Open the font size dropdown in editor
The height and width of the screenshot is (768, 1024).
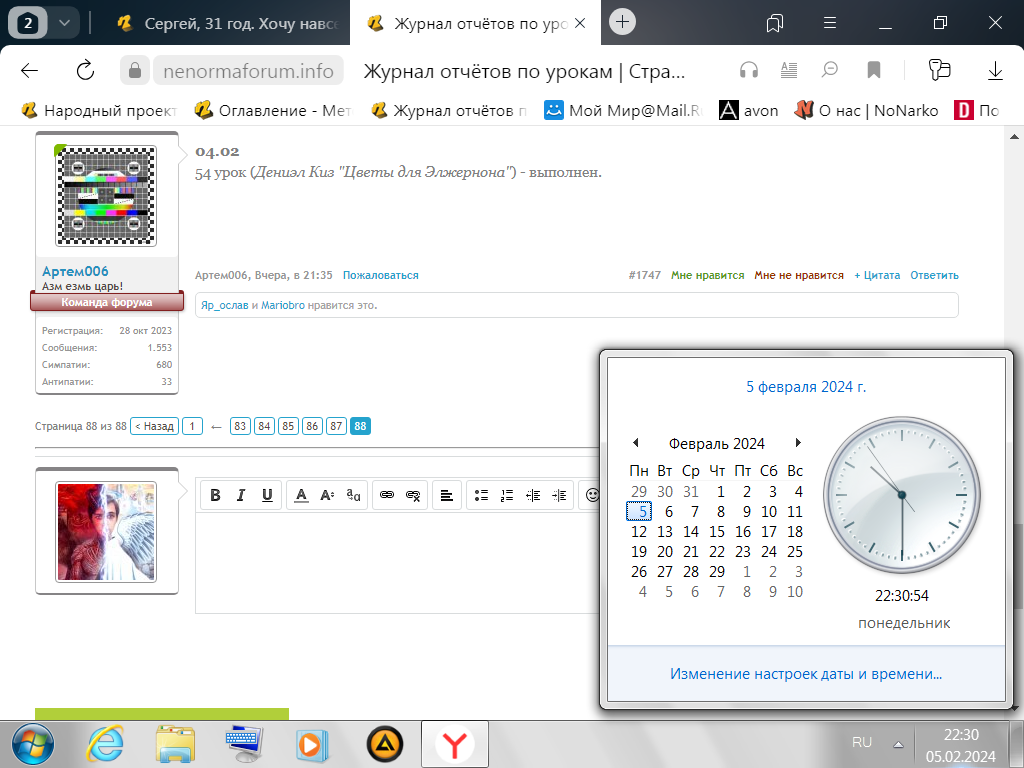tap(327, 495)
